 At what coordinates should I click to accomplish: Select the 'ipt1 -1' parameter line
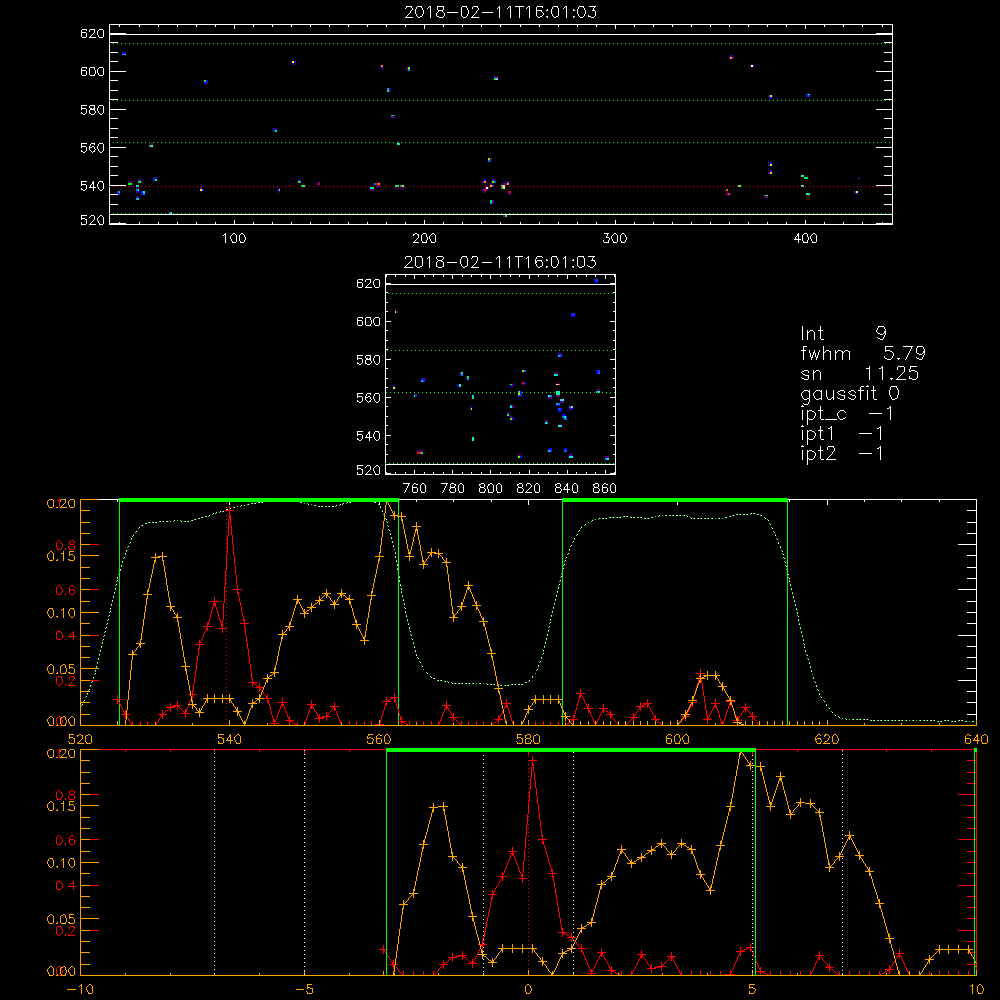tap(842, 434)
